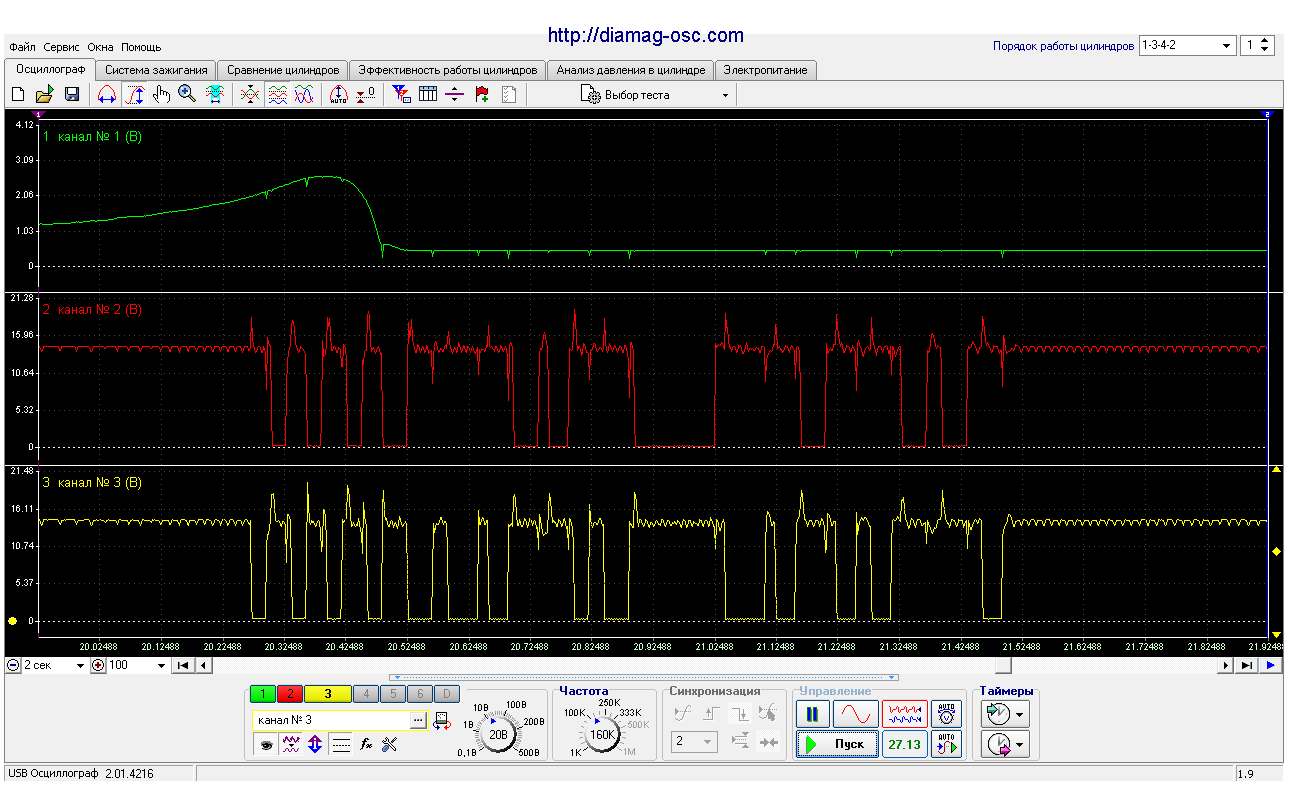Increase the cylinder number stepper value
This screenshot has height=786, width=1296.
[1265, 41]
